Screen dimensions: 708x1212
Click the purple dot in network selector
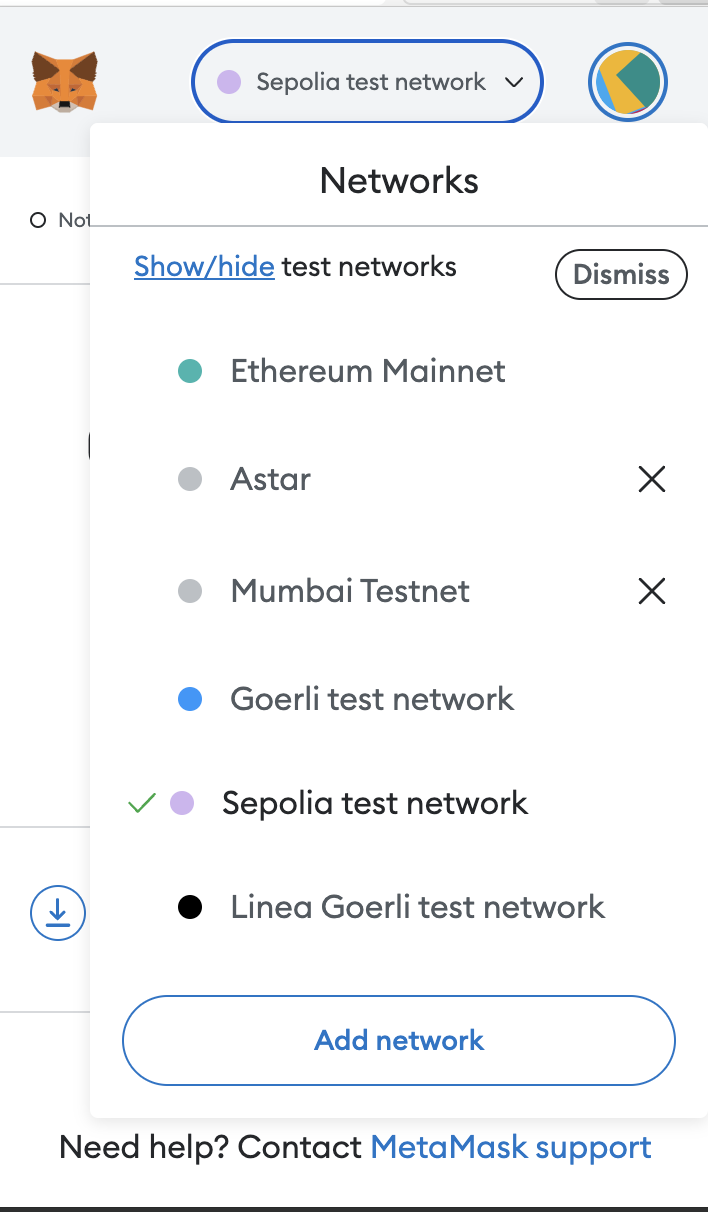click(x=229, y=82)
